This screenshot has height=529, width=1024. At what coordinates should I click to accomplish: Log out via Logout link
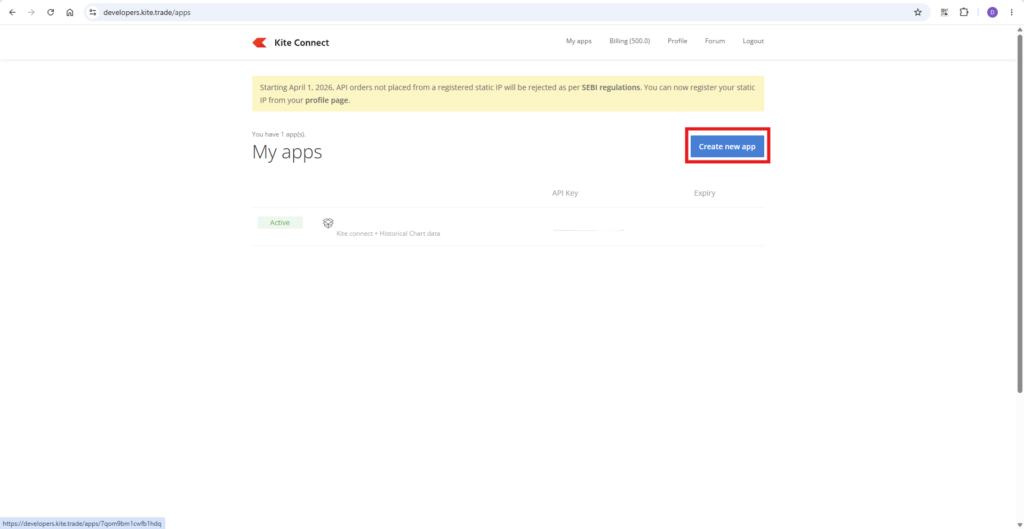pyautogui.click(x=753, y=41)
